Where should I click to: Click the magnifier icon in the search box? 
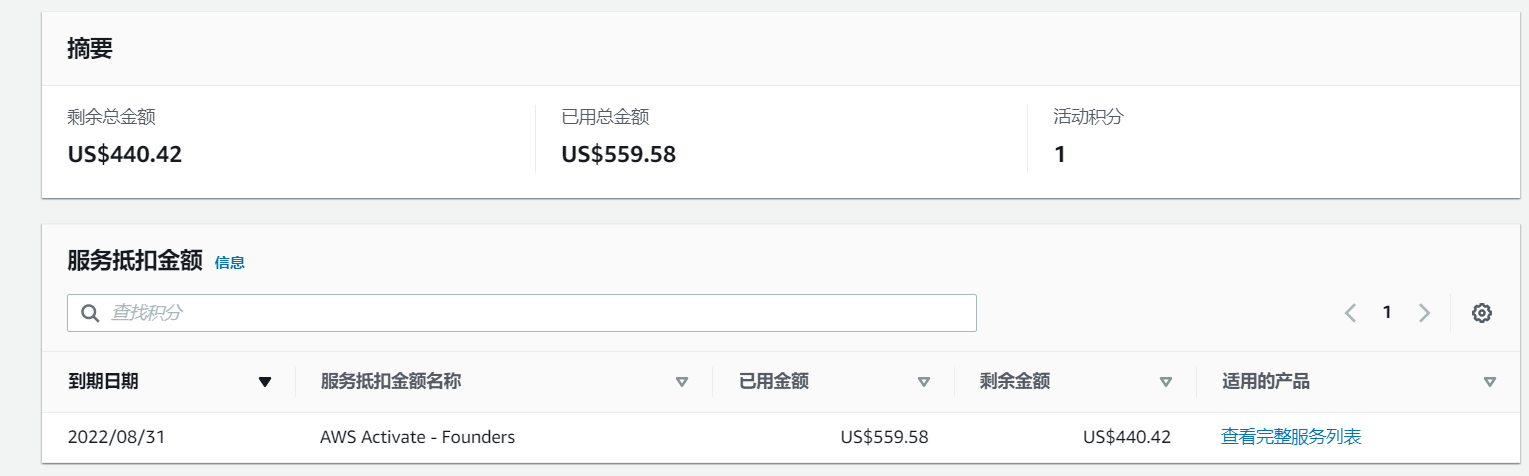(90, 313)
